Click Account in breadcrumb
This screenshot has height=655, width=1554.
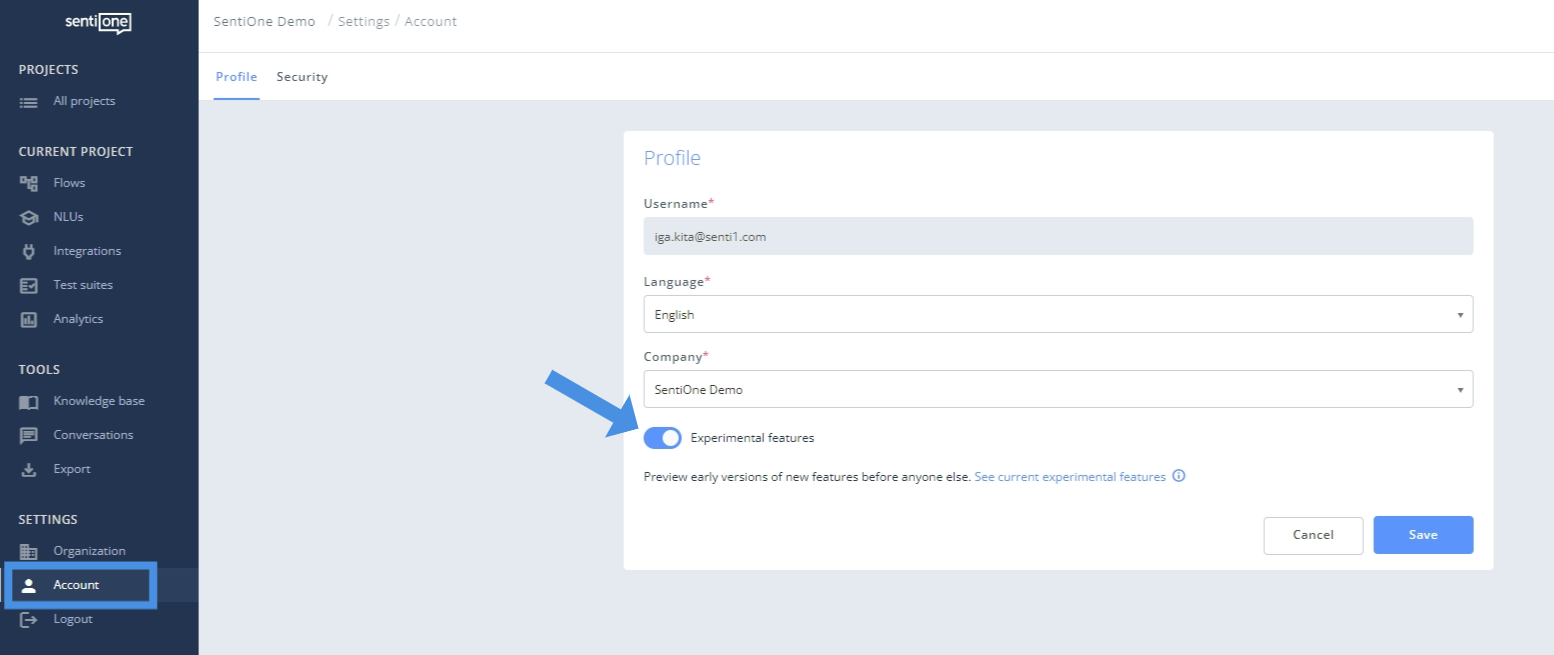pos(431,22)
